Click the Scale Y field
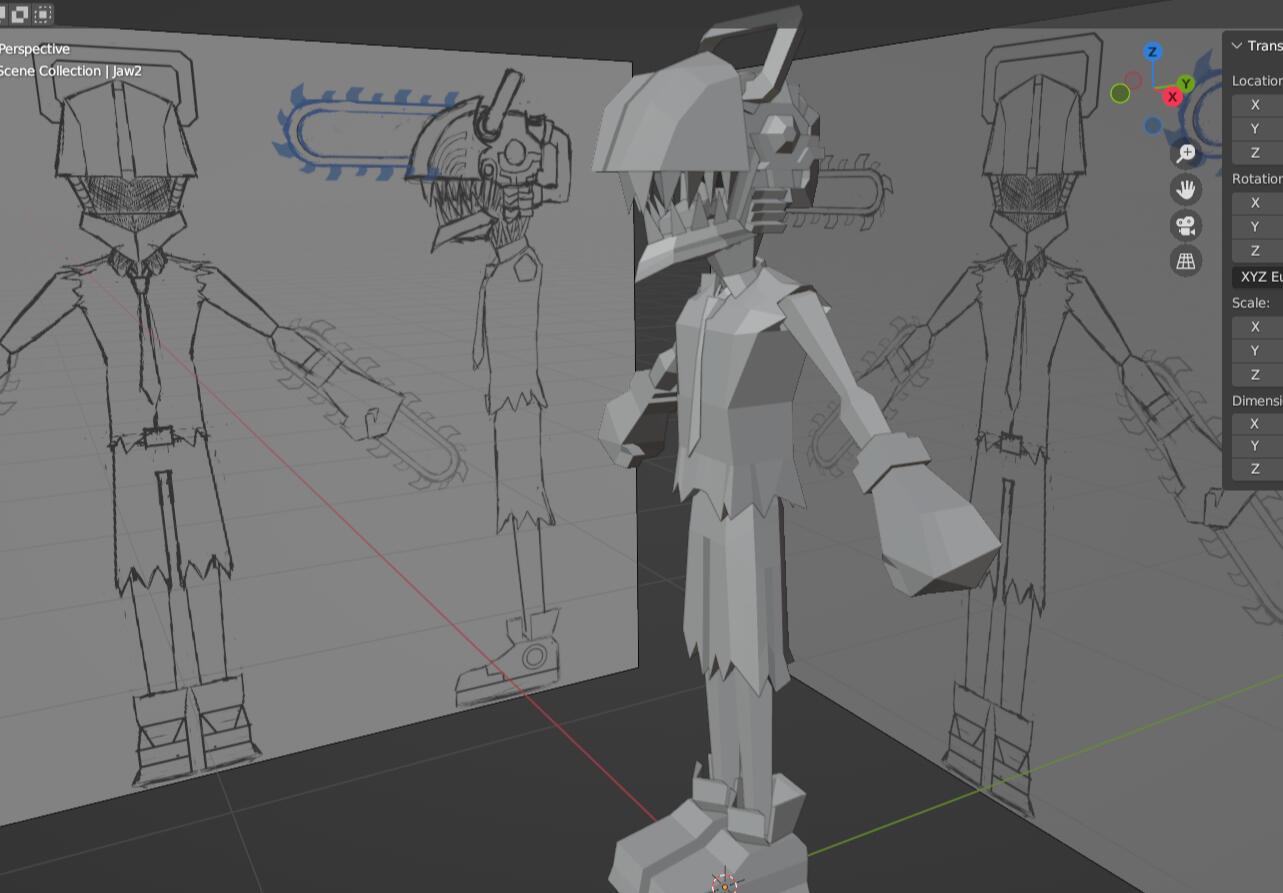This screenshot has height=893, width=1283. pos(1256,350)
